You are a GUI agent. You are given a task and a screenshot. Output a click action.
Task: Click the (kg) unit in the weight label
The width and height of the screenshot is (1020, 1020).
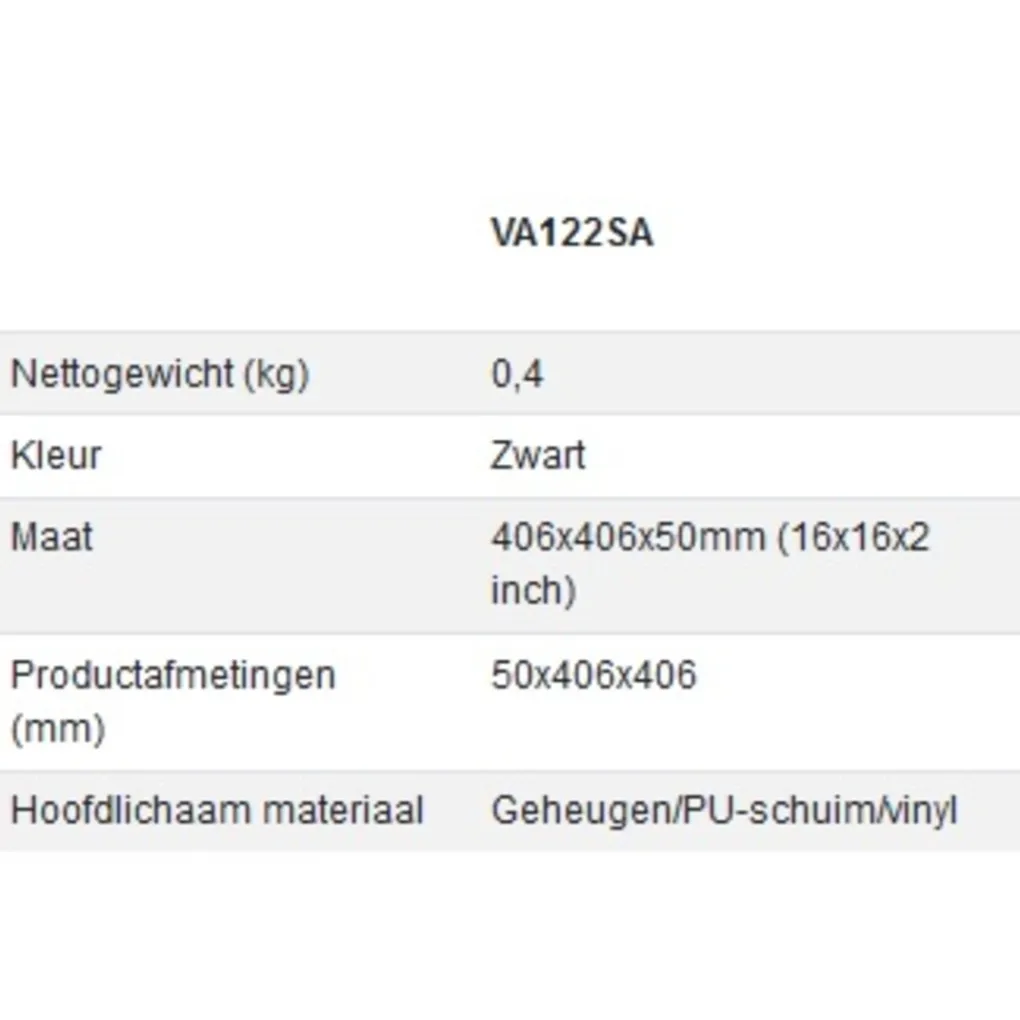click(x=277, y=374)
